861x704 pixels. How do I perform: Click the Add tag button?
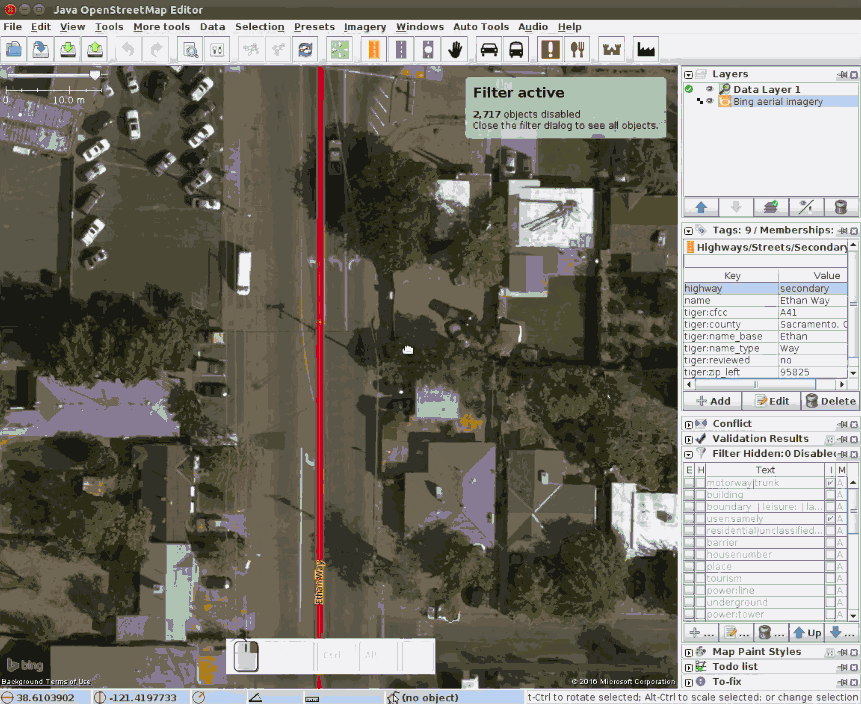coord(712,401)
